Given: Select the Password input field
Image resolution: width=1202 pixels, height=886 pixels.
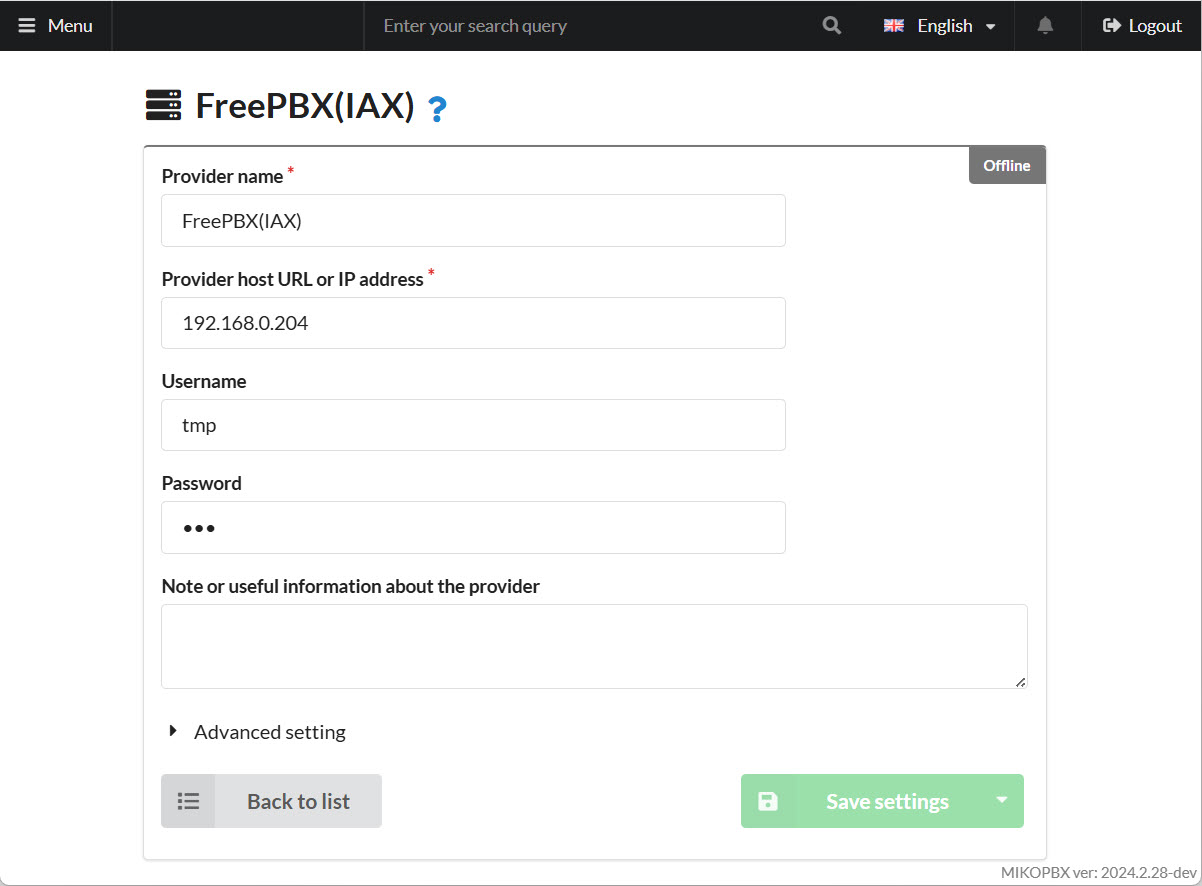Looking at the screenshot, I should tap(473, 528).
